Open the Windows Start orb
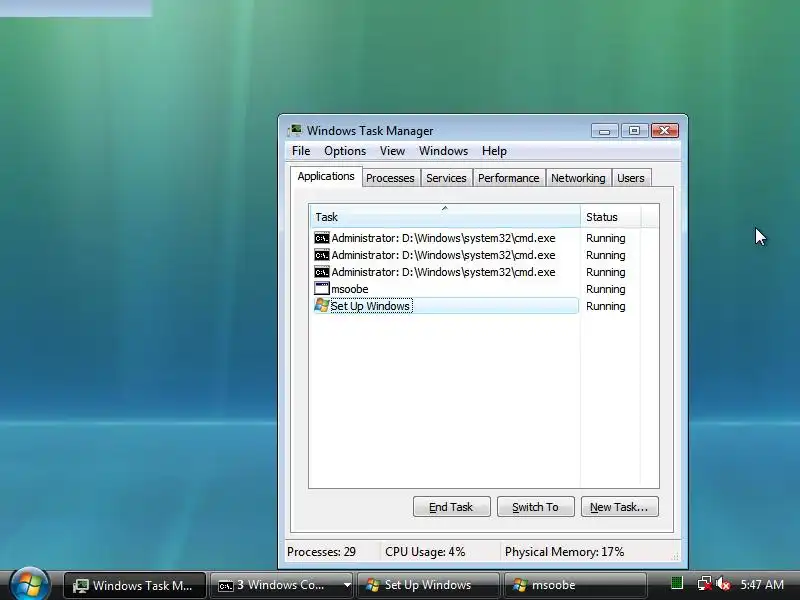 pyautogui.click(x=29, y=584)
